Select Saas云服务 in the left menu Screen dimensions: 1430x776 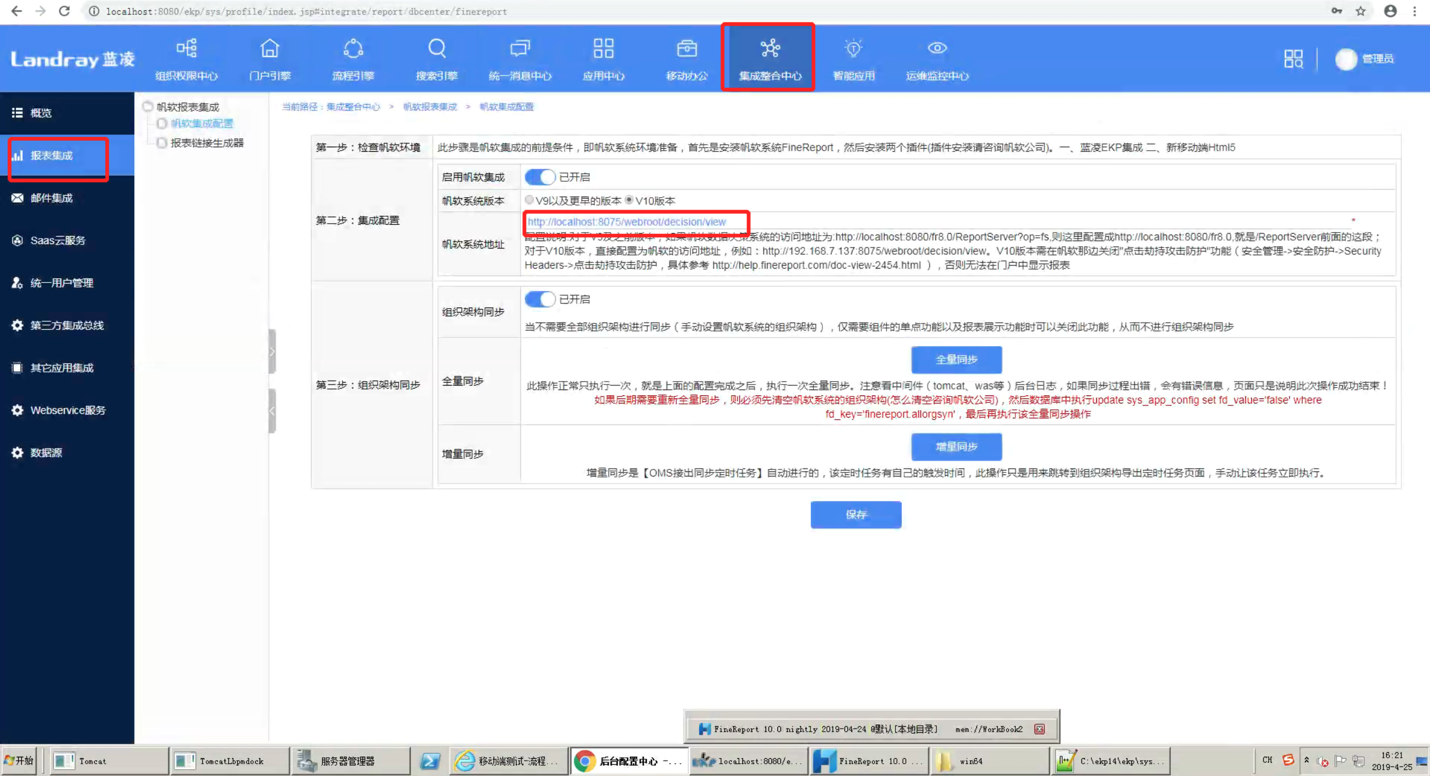point(67,240)
